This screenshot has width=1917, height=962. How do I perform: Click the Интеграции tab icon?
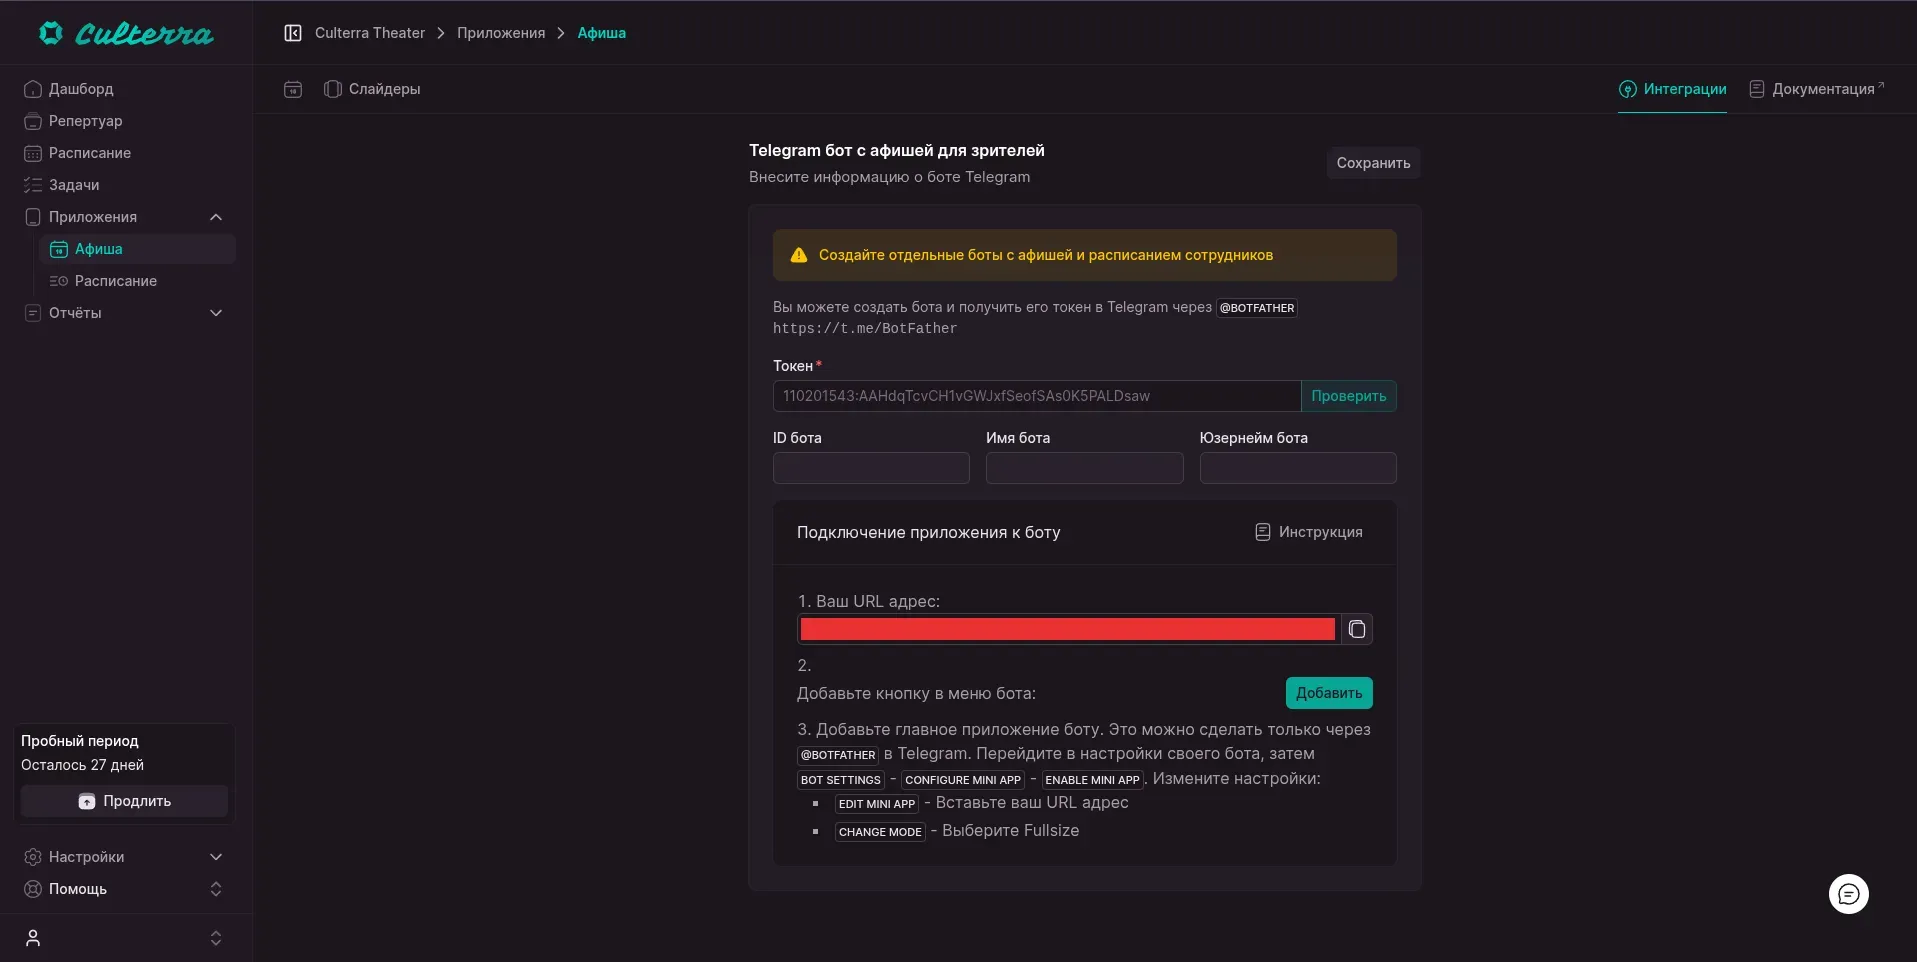(x=1628, y=89)
